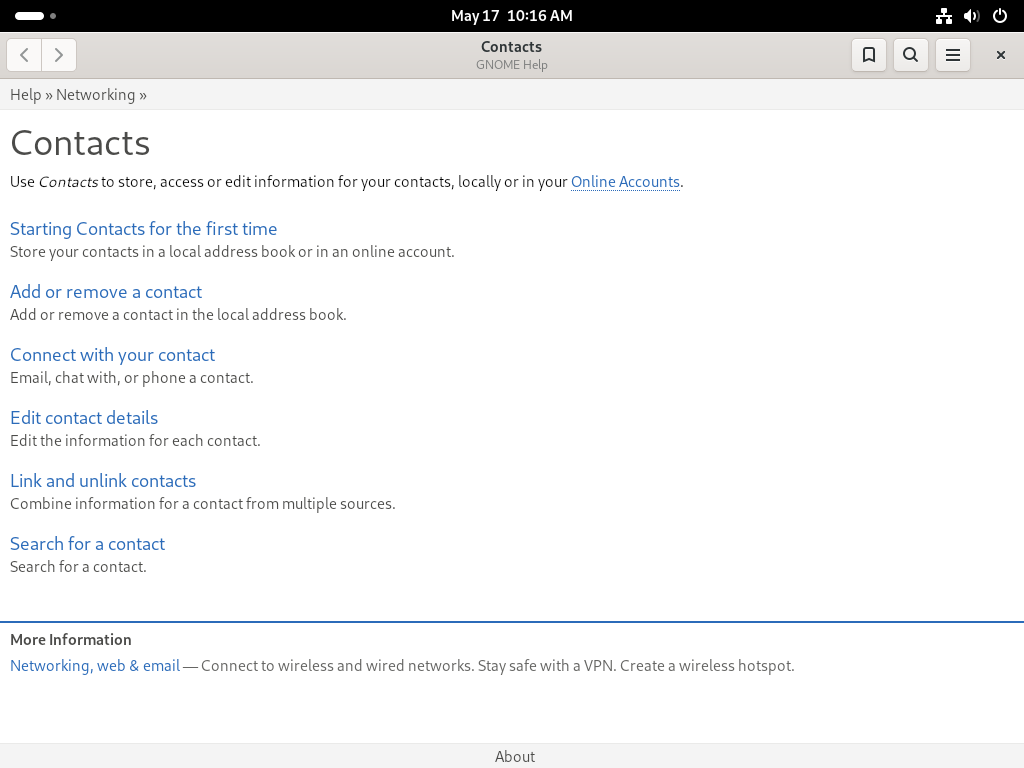Go to the Help breadcrumb

click(25, 95)
